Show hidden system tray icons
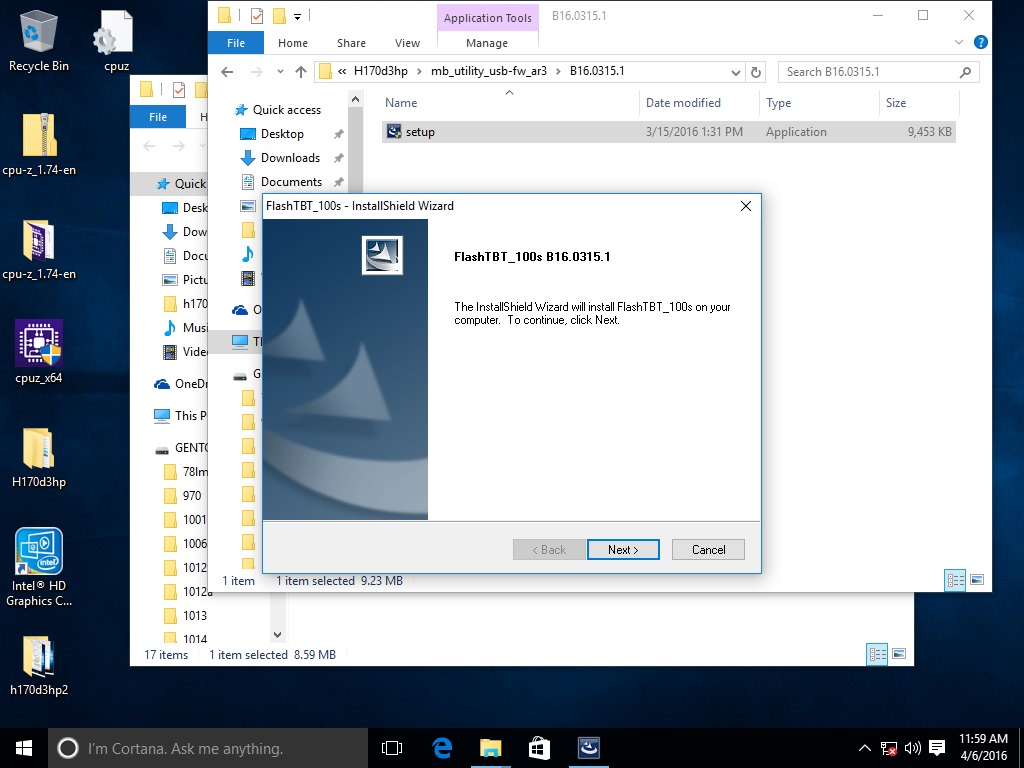Image resolution: width=1024 pixels, height=768 pixels. tap(865, 748)
